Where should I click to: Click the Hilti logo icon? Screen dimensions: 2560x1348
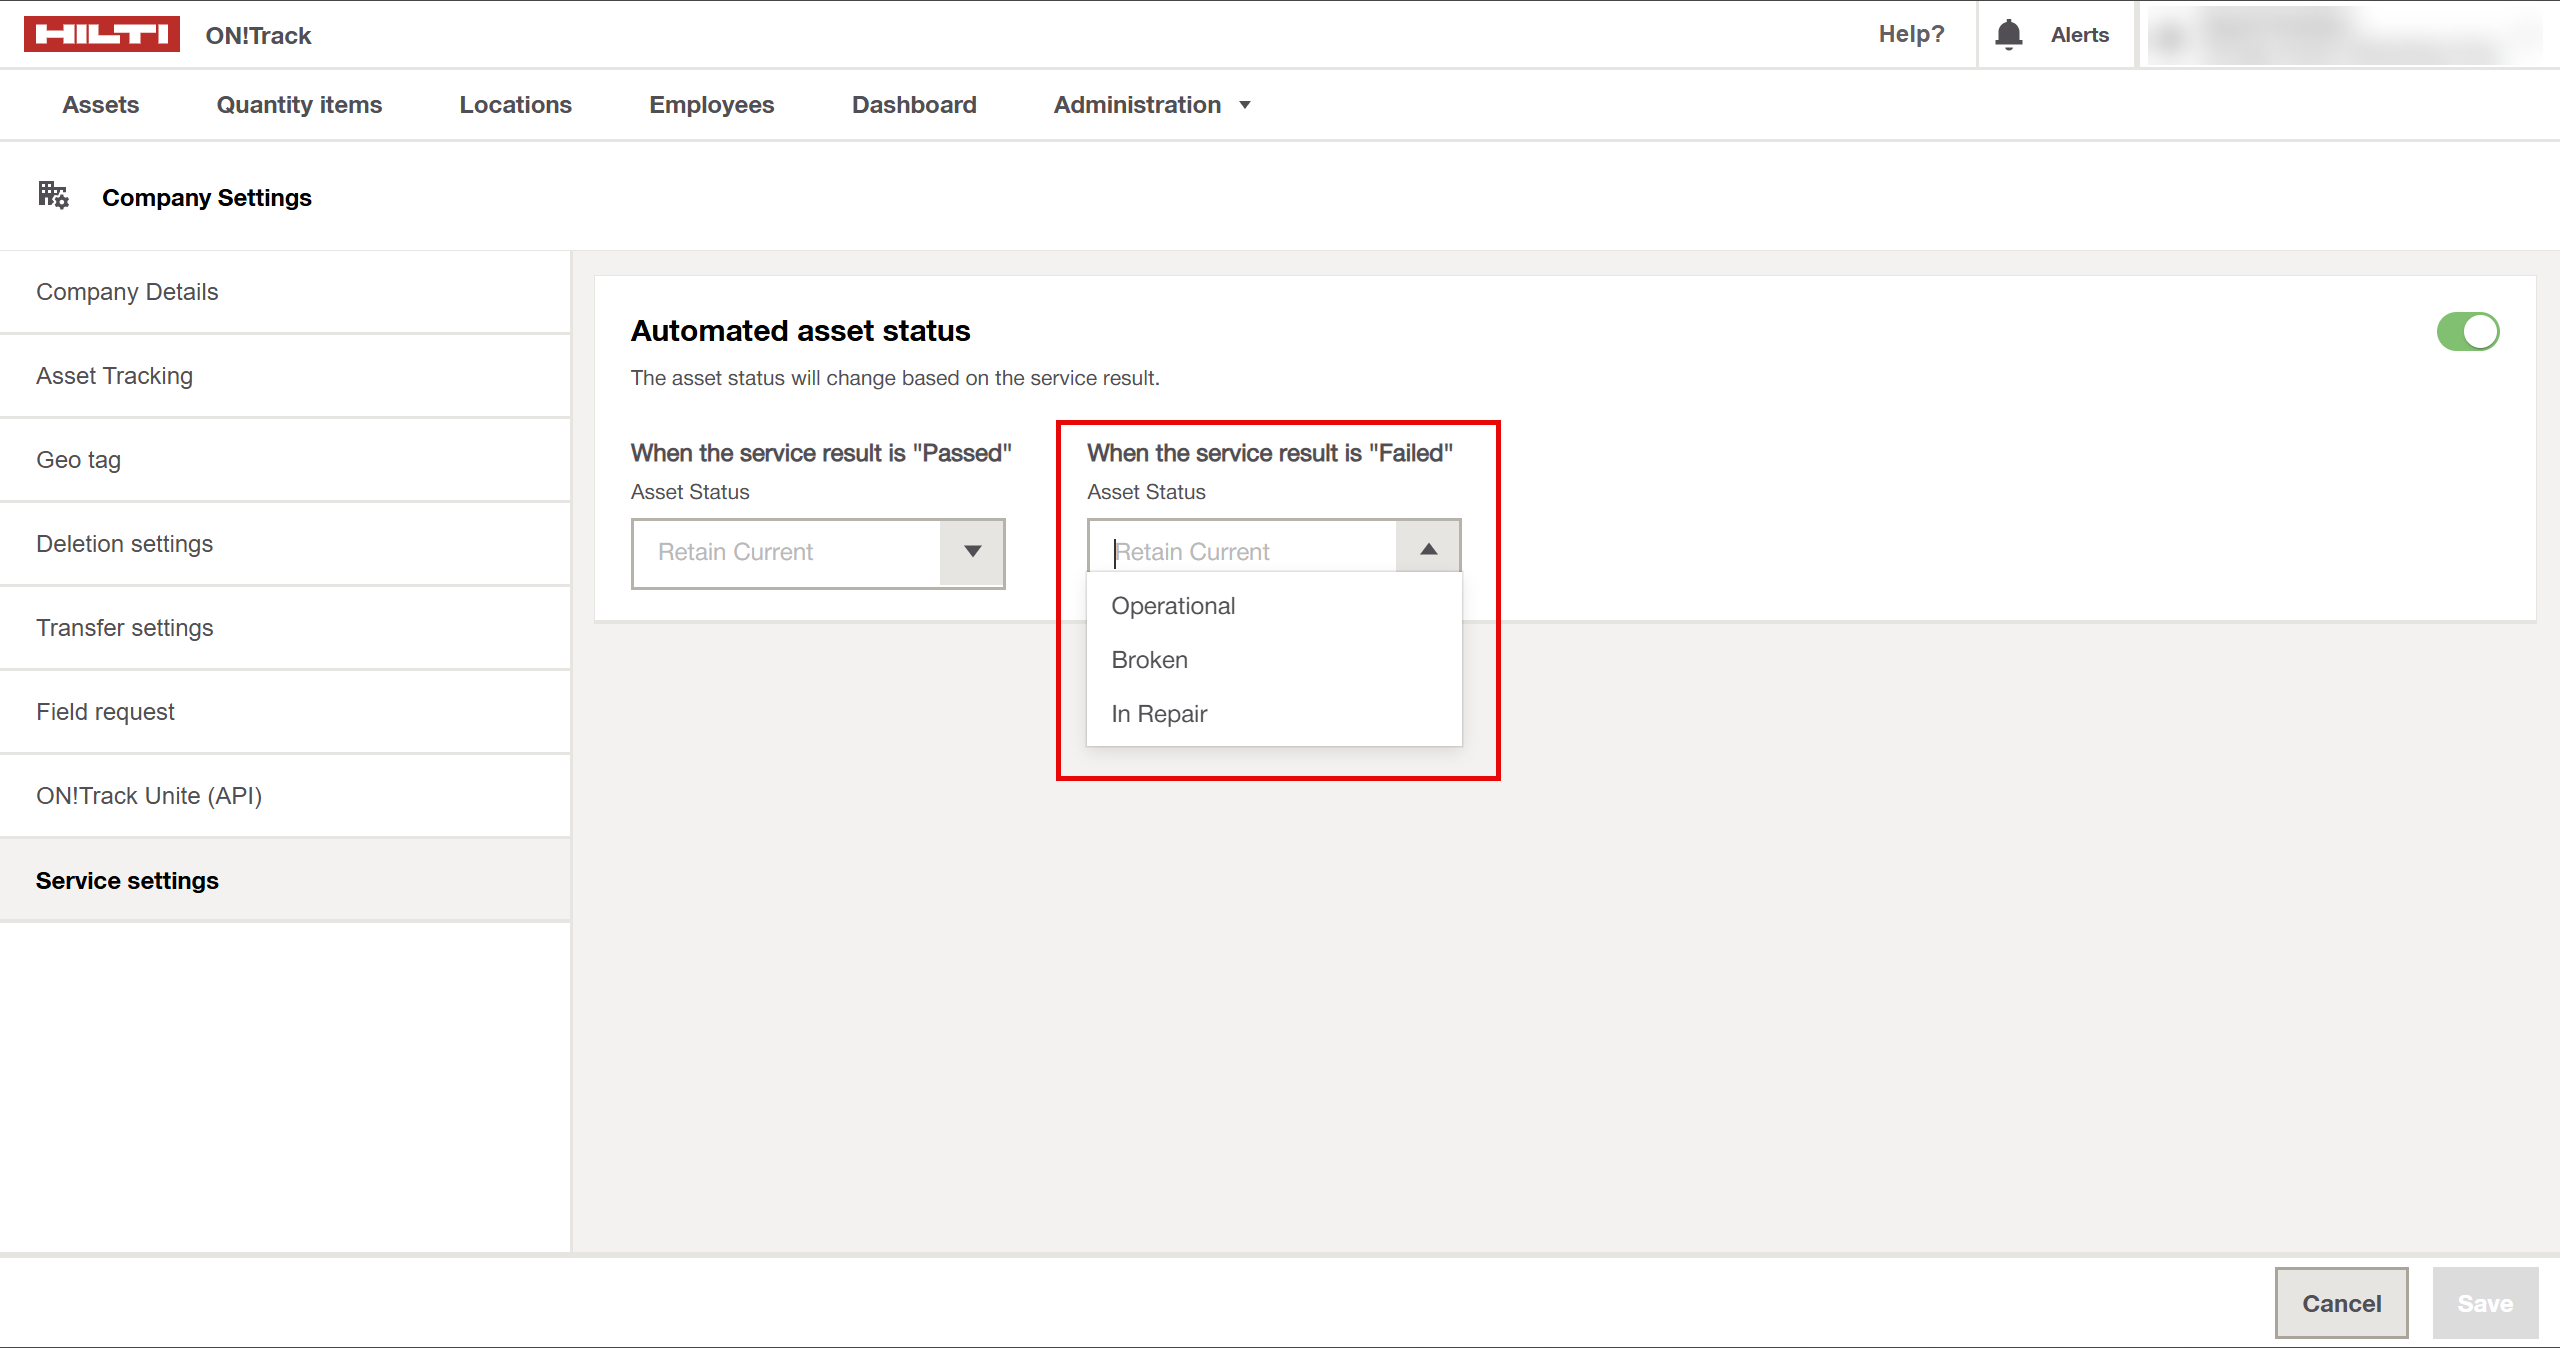coord(101,34)
